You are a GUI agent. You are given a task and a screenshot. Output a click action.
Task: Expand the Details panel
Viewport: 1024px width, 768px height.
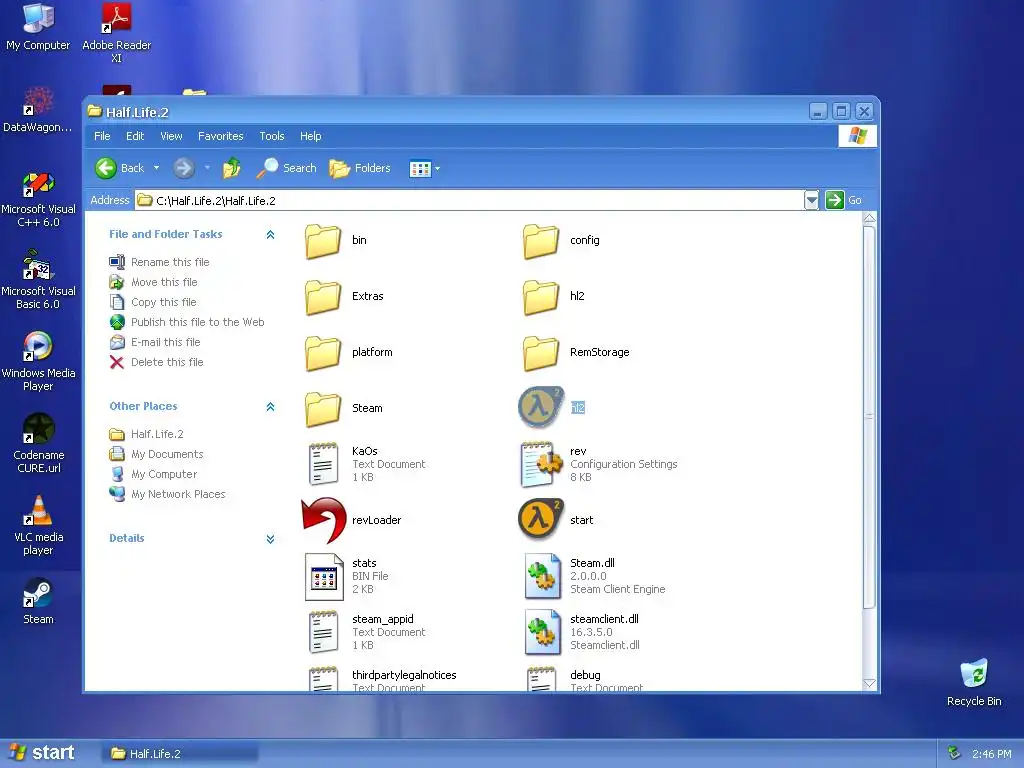click(270, 539)
